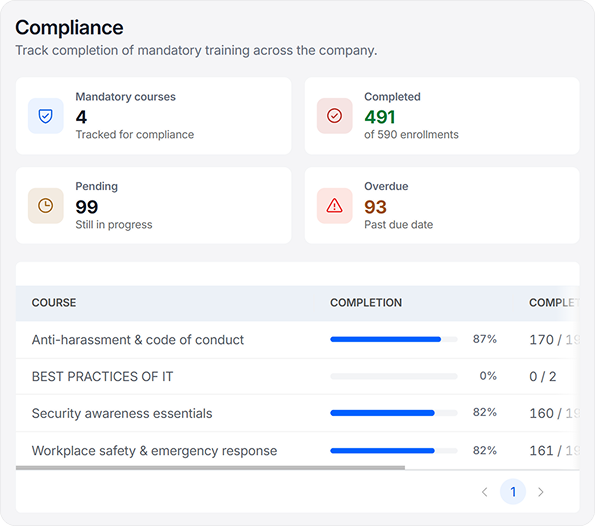Screen dimensions: 595x526
Task: Click the 87% completion value
Action: coord(485,339)
